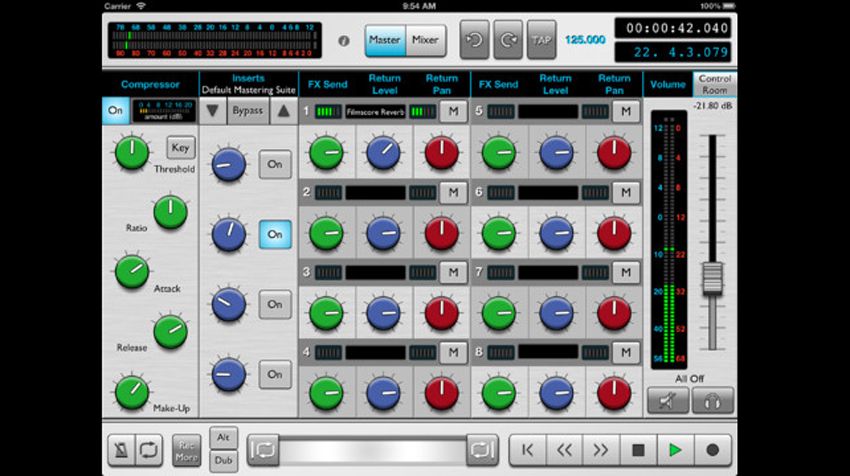Click the record circle button
Image resolution: width=850 pixels, height=476 pixels.
pyautogui.click(x=712, y=450)
